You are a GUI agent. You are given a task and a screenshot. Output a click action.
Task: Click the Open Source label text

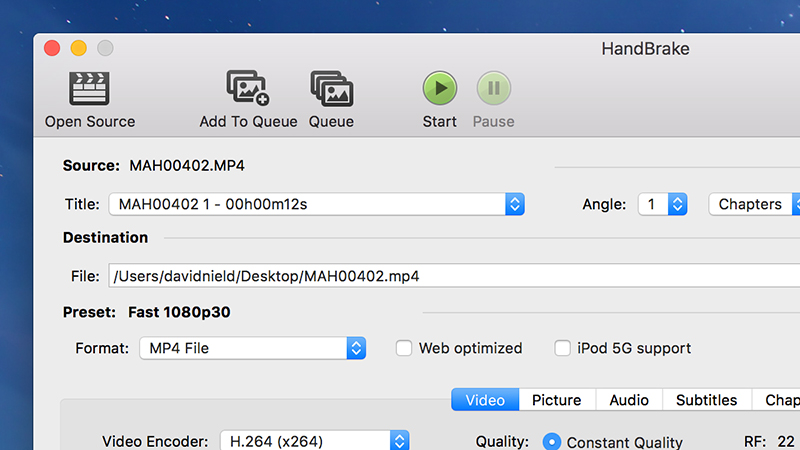(90, 122)
